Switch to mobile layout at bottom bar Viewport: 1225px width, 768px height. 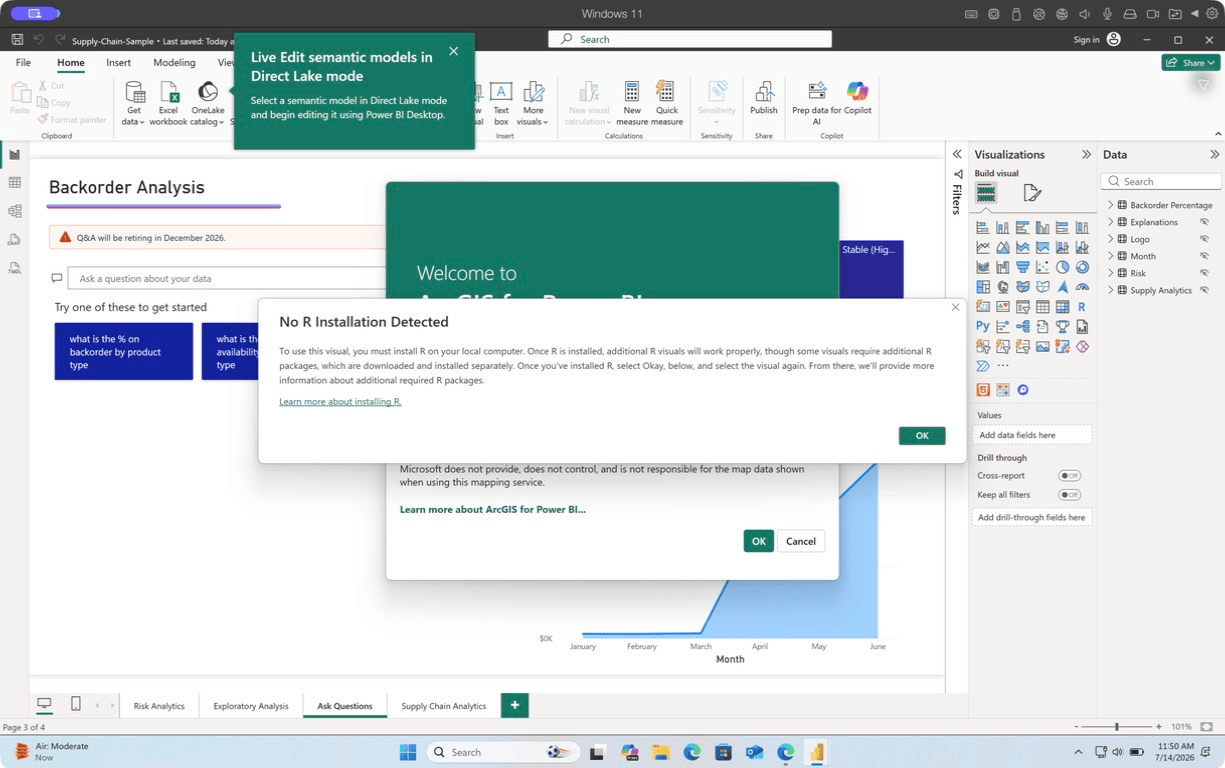click(76, 704)
